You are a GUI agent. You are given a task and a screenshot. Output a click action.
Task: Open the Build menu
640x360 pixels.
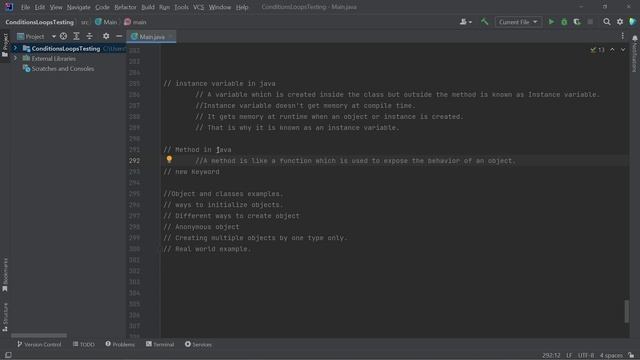click(x=148, y=7)
